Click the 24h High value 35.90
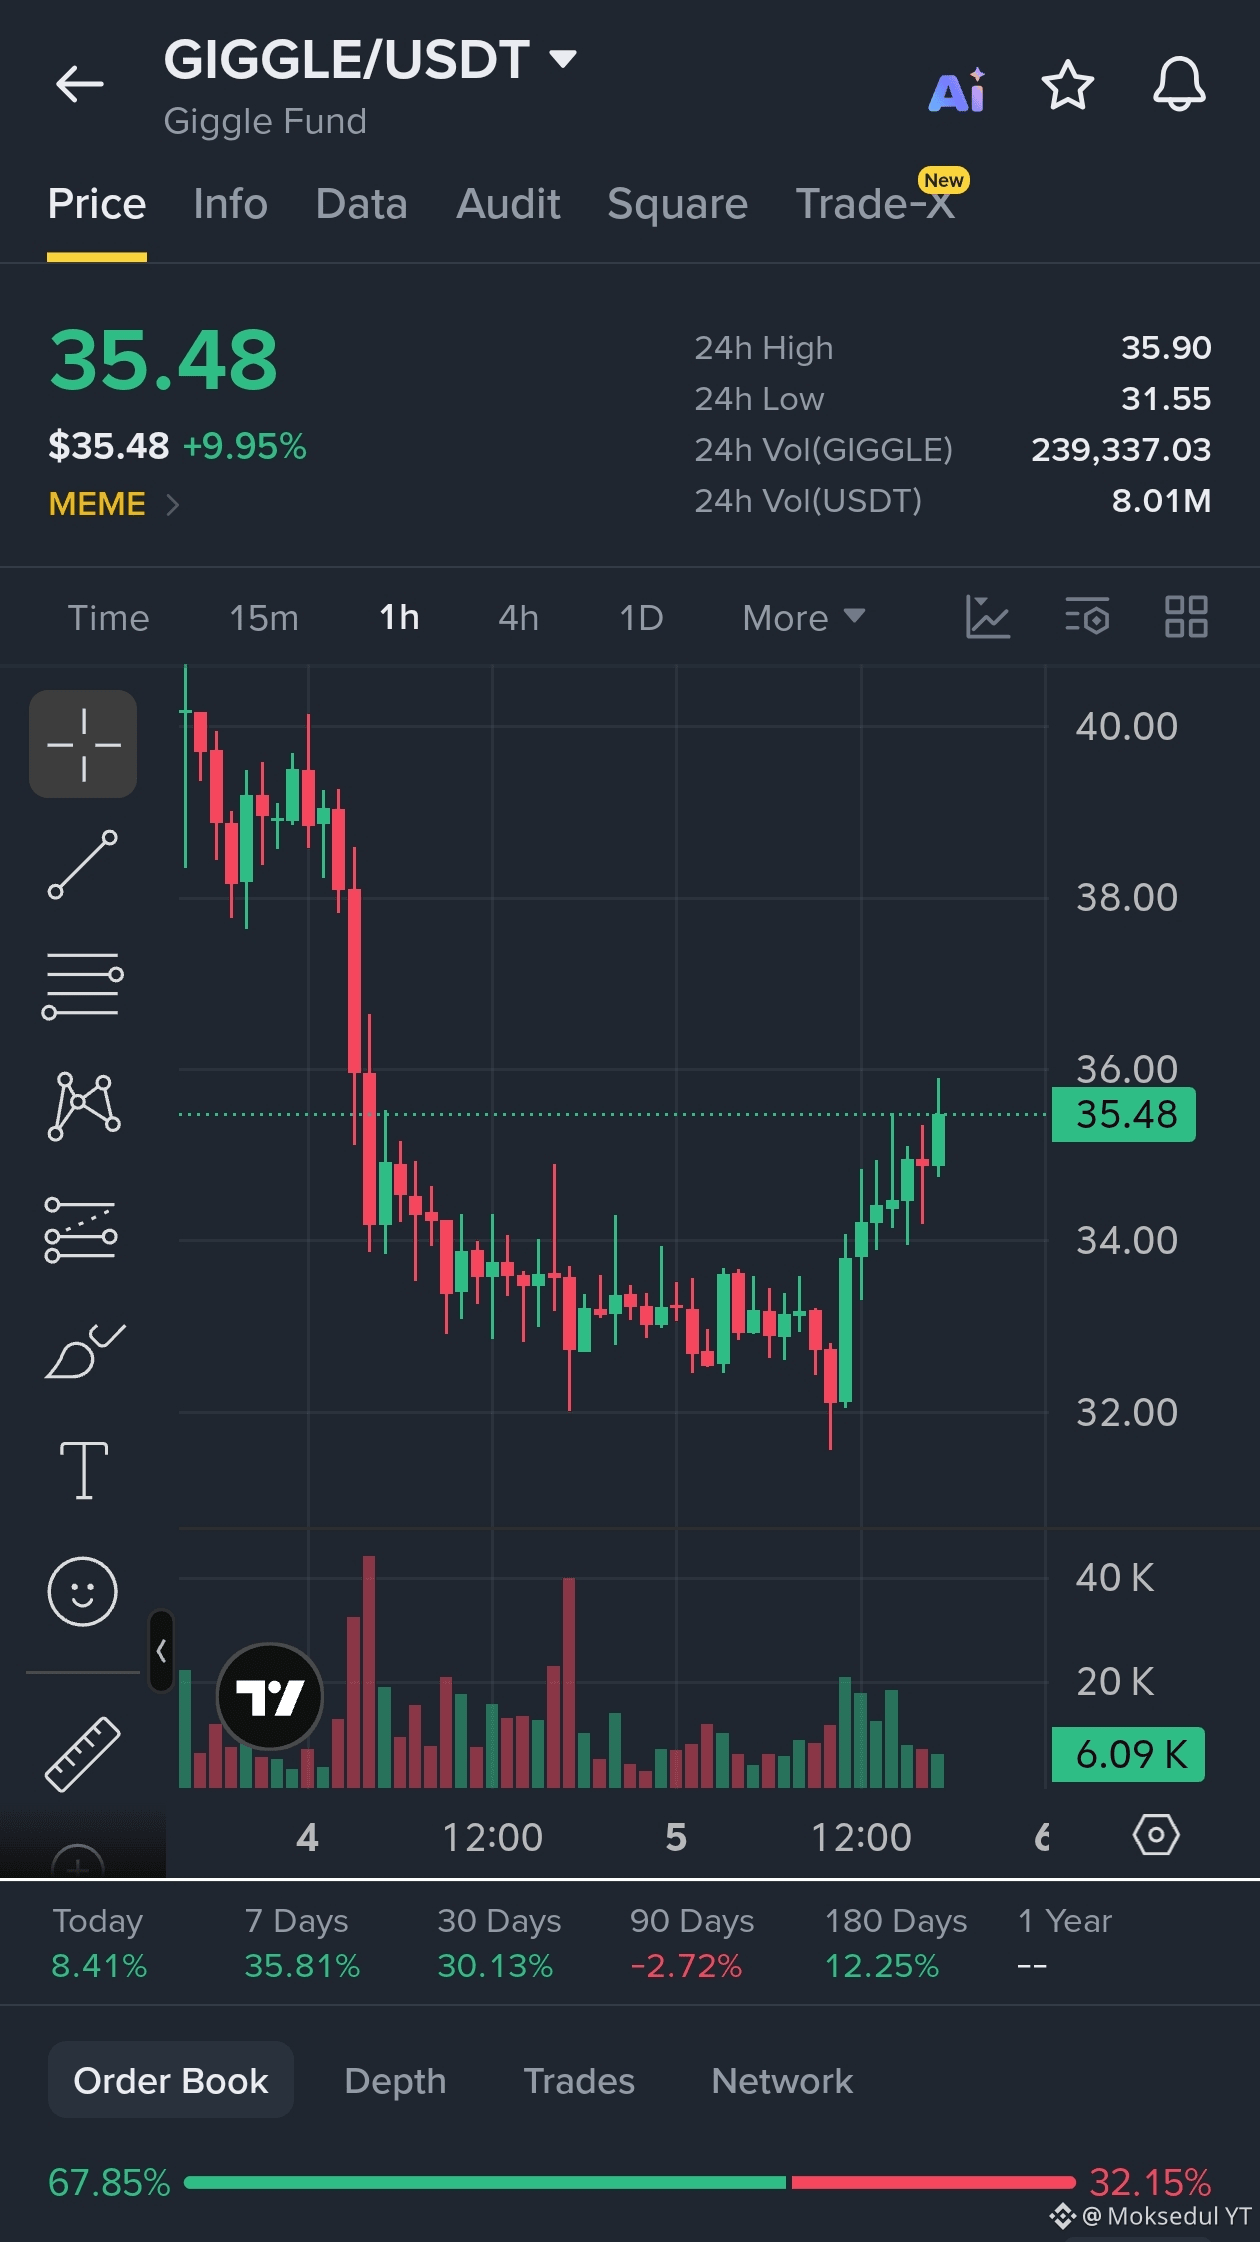This screenshot has width=1260, height=2242. coord(1165,347)
